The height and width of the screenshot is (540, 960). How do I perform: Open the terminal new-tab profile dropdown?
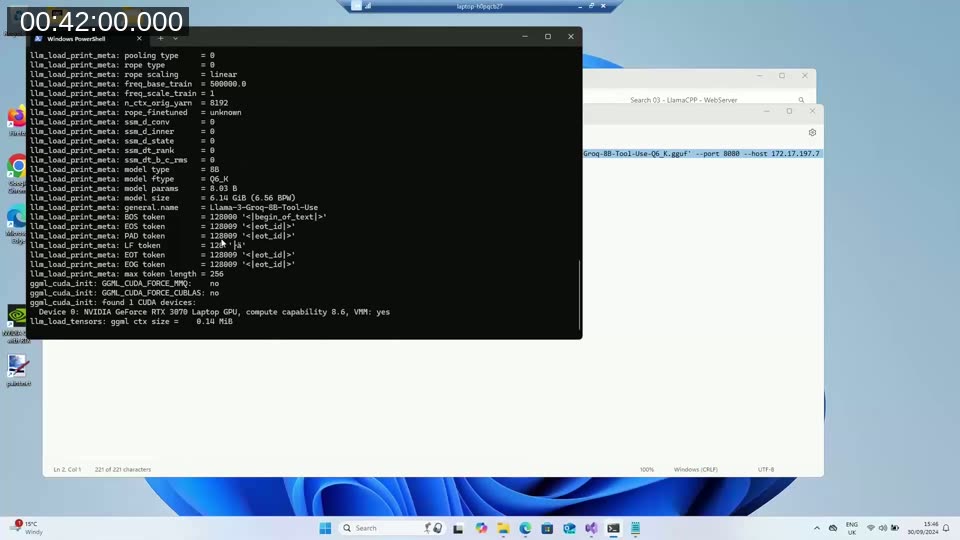(x=176, y=39)
